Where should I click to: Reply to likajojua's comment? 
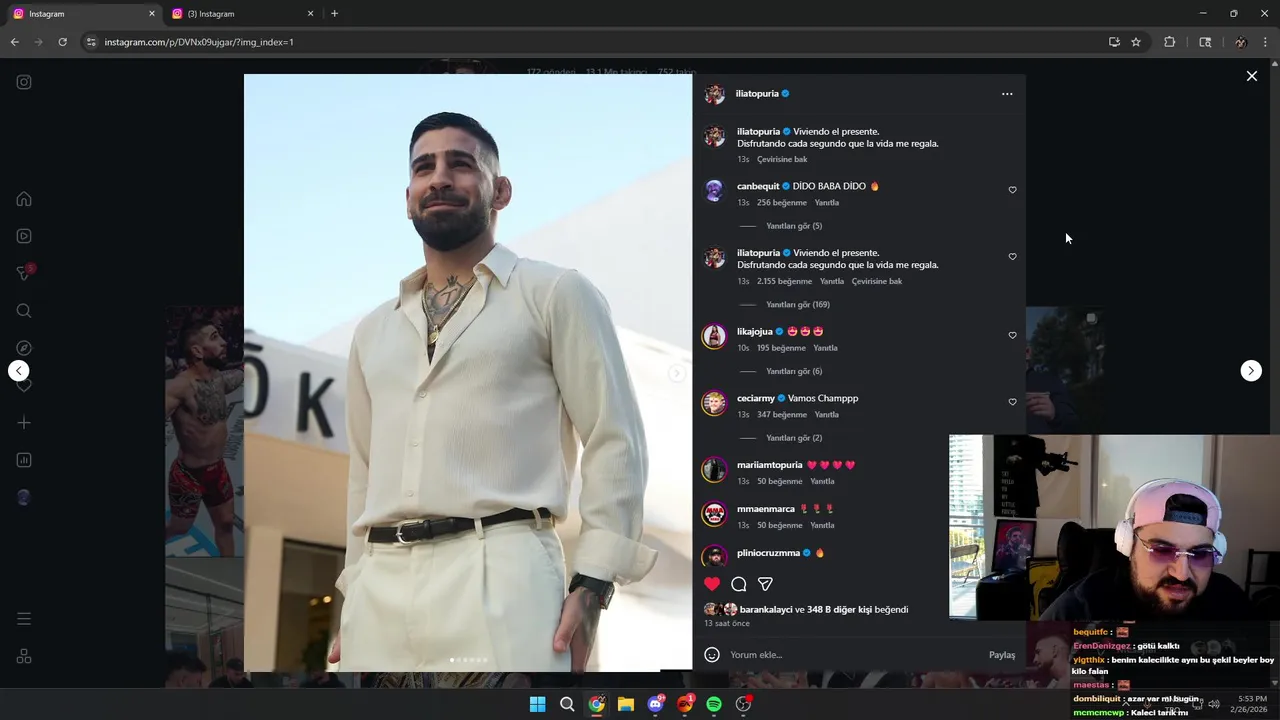[x=825, y=348]
